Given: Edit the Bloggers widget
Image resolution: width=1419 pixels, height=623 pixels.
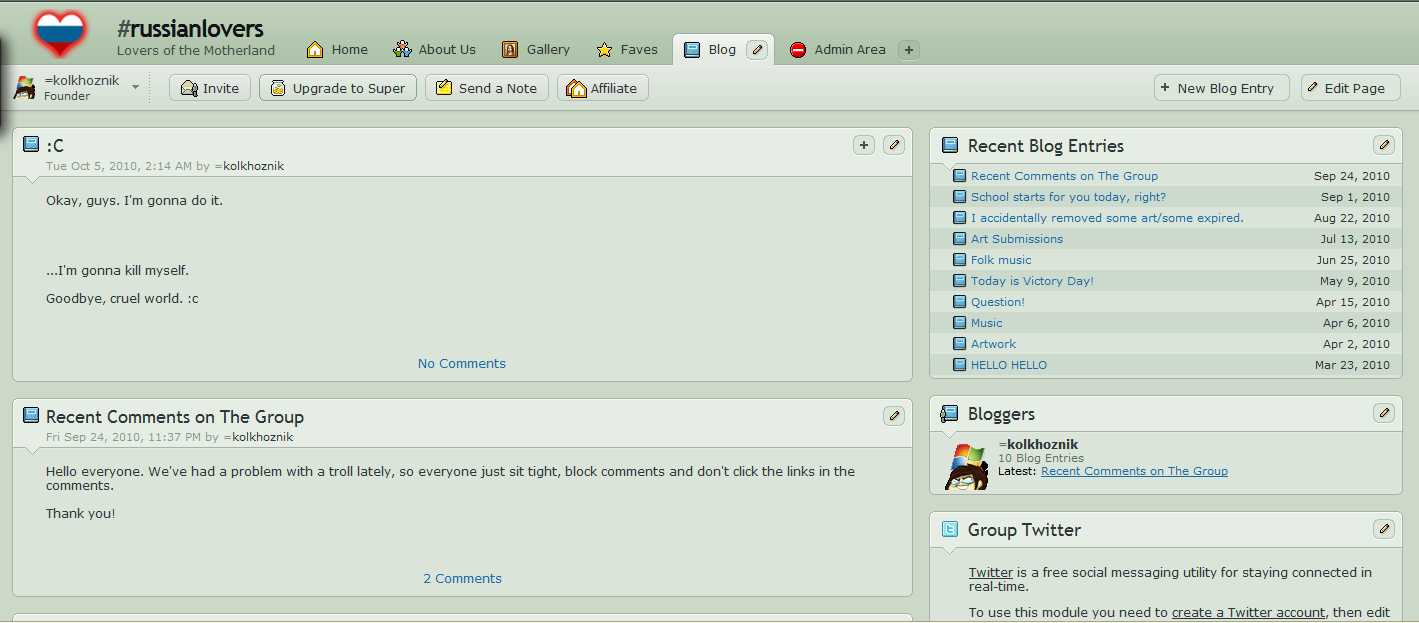Looking at the screenshot, I should coord(1384,412).
